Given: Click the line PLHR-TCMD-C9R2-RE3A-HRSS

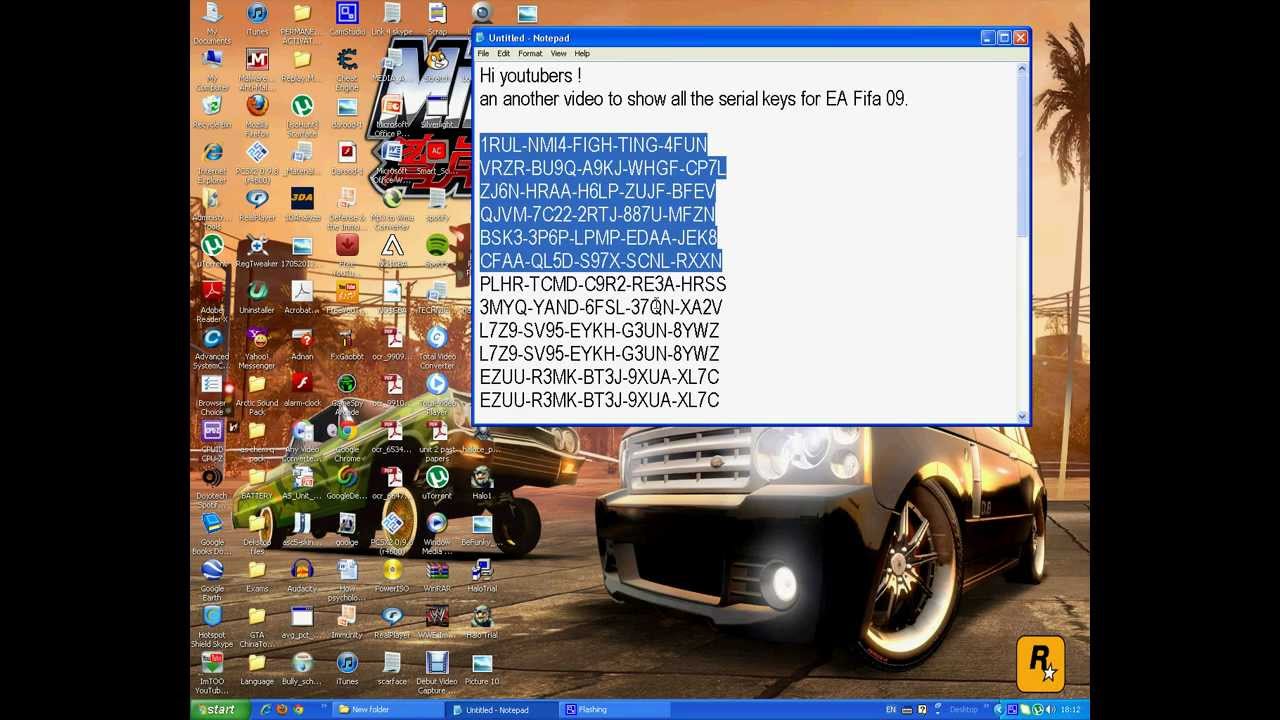Looking at the screenshot, I should pyautogui.click(x=603, y=285).
